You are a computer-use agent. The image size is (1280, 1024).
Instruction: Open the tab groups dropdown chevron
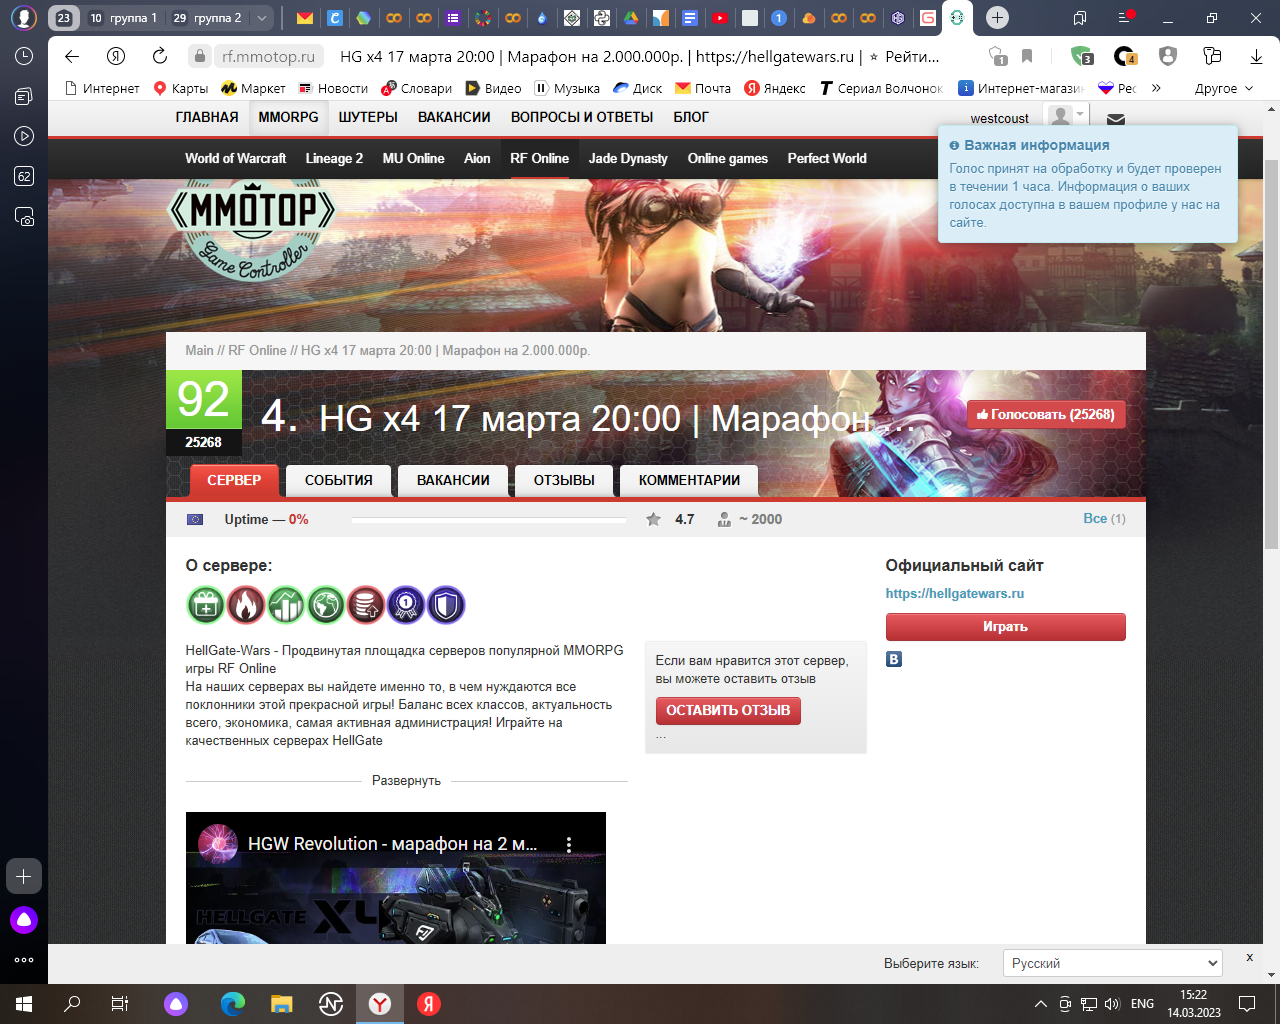[262, 18]
